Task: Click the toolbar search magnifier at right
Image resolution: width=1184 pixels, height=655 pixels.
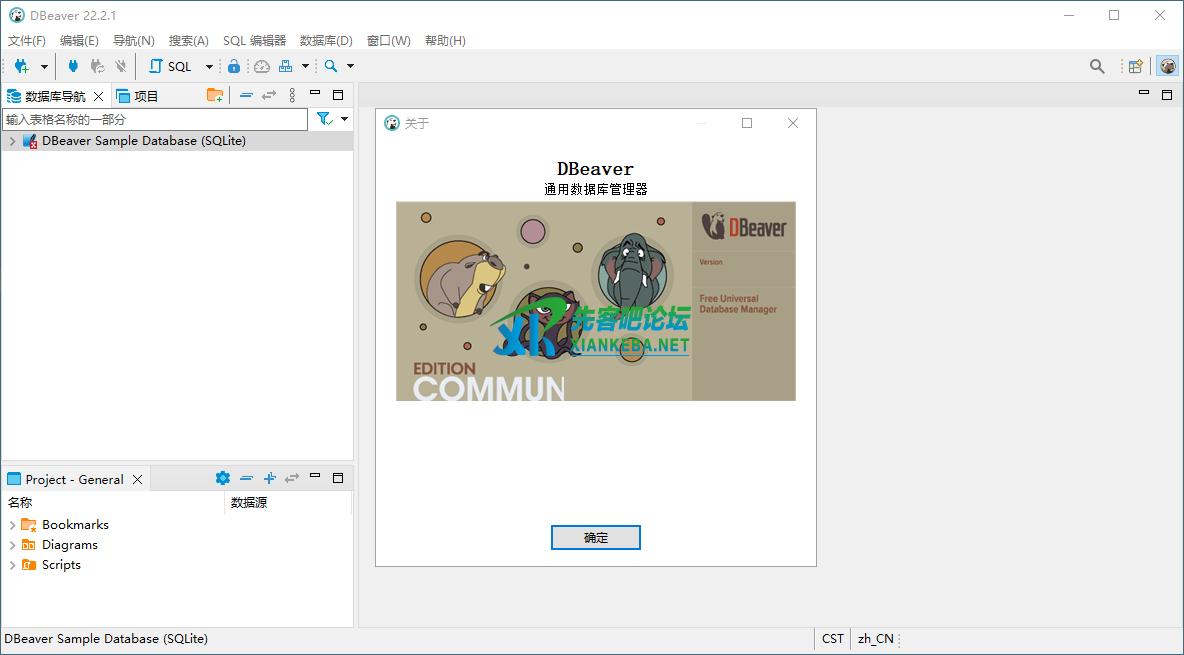Action: [x=1097, y=66]
